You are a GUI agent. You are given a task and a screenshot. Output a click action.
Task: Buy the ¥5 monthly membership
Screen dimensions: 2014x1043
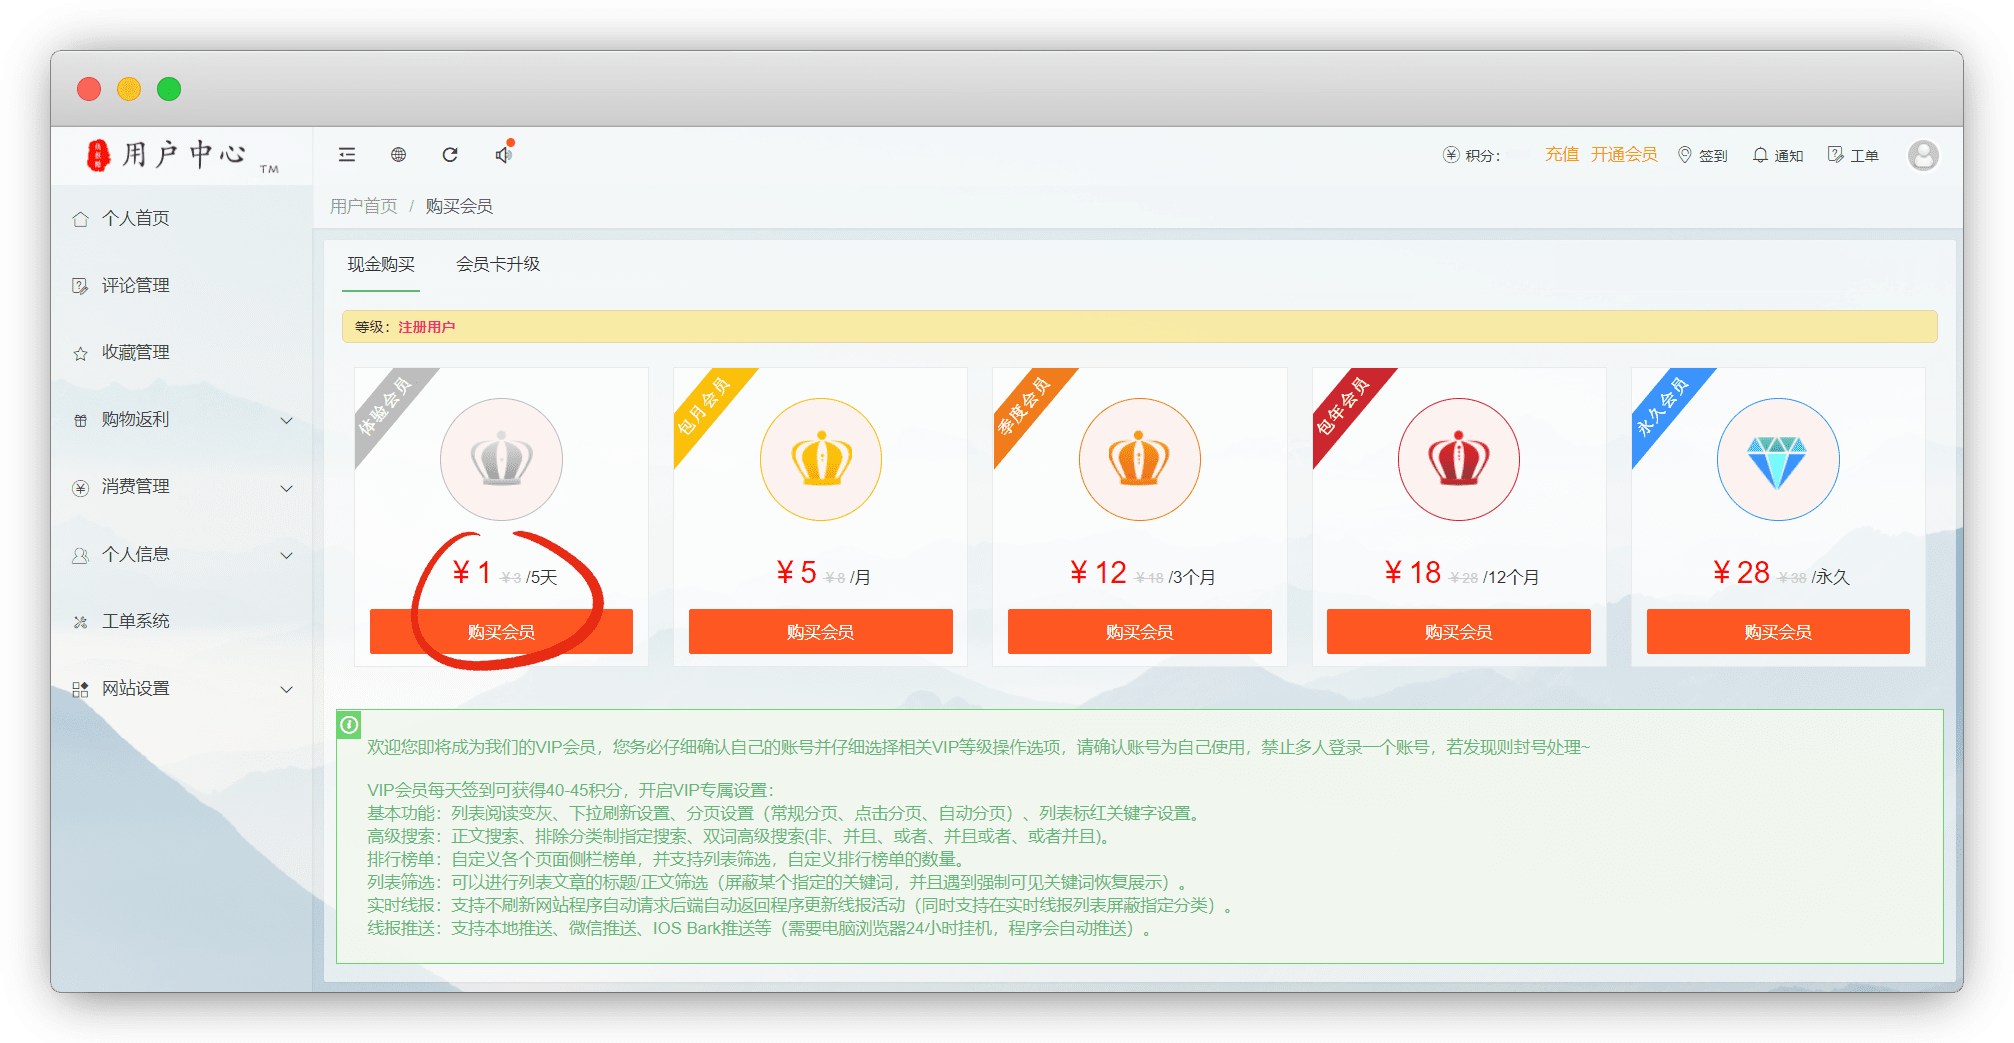[820, 632]
